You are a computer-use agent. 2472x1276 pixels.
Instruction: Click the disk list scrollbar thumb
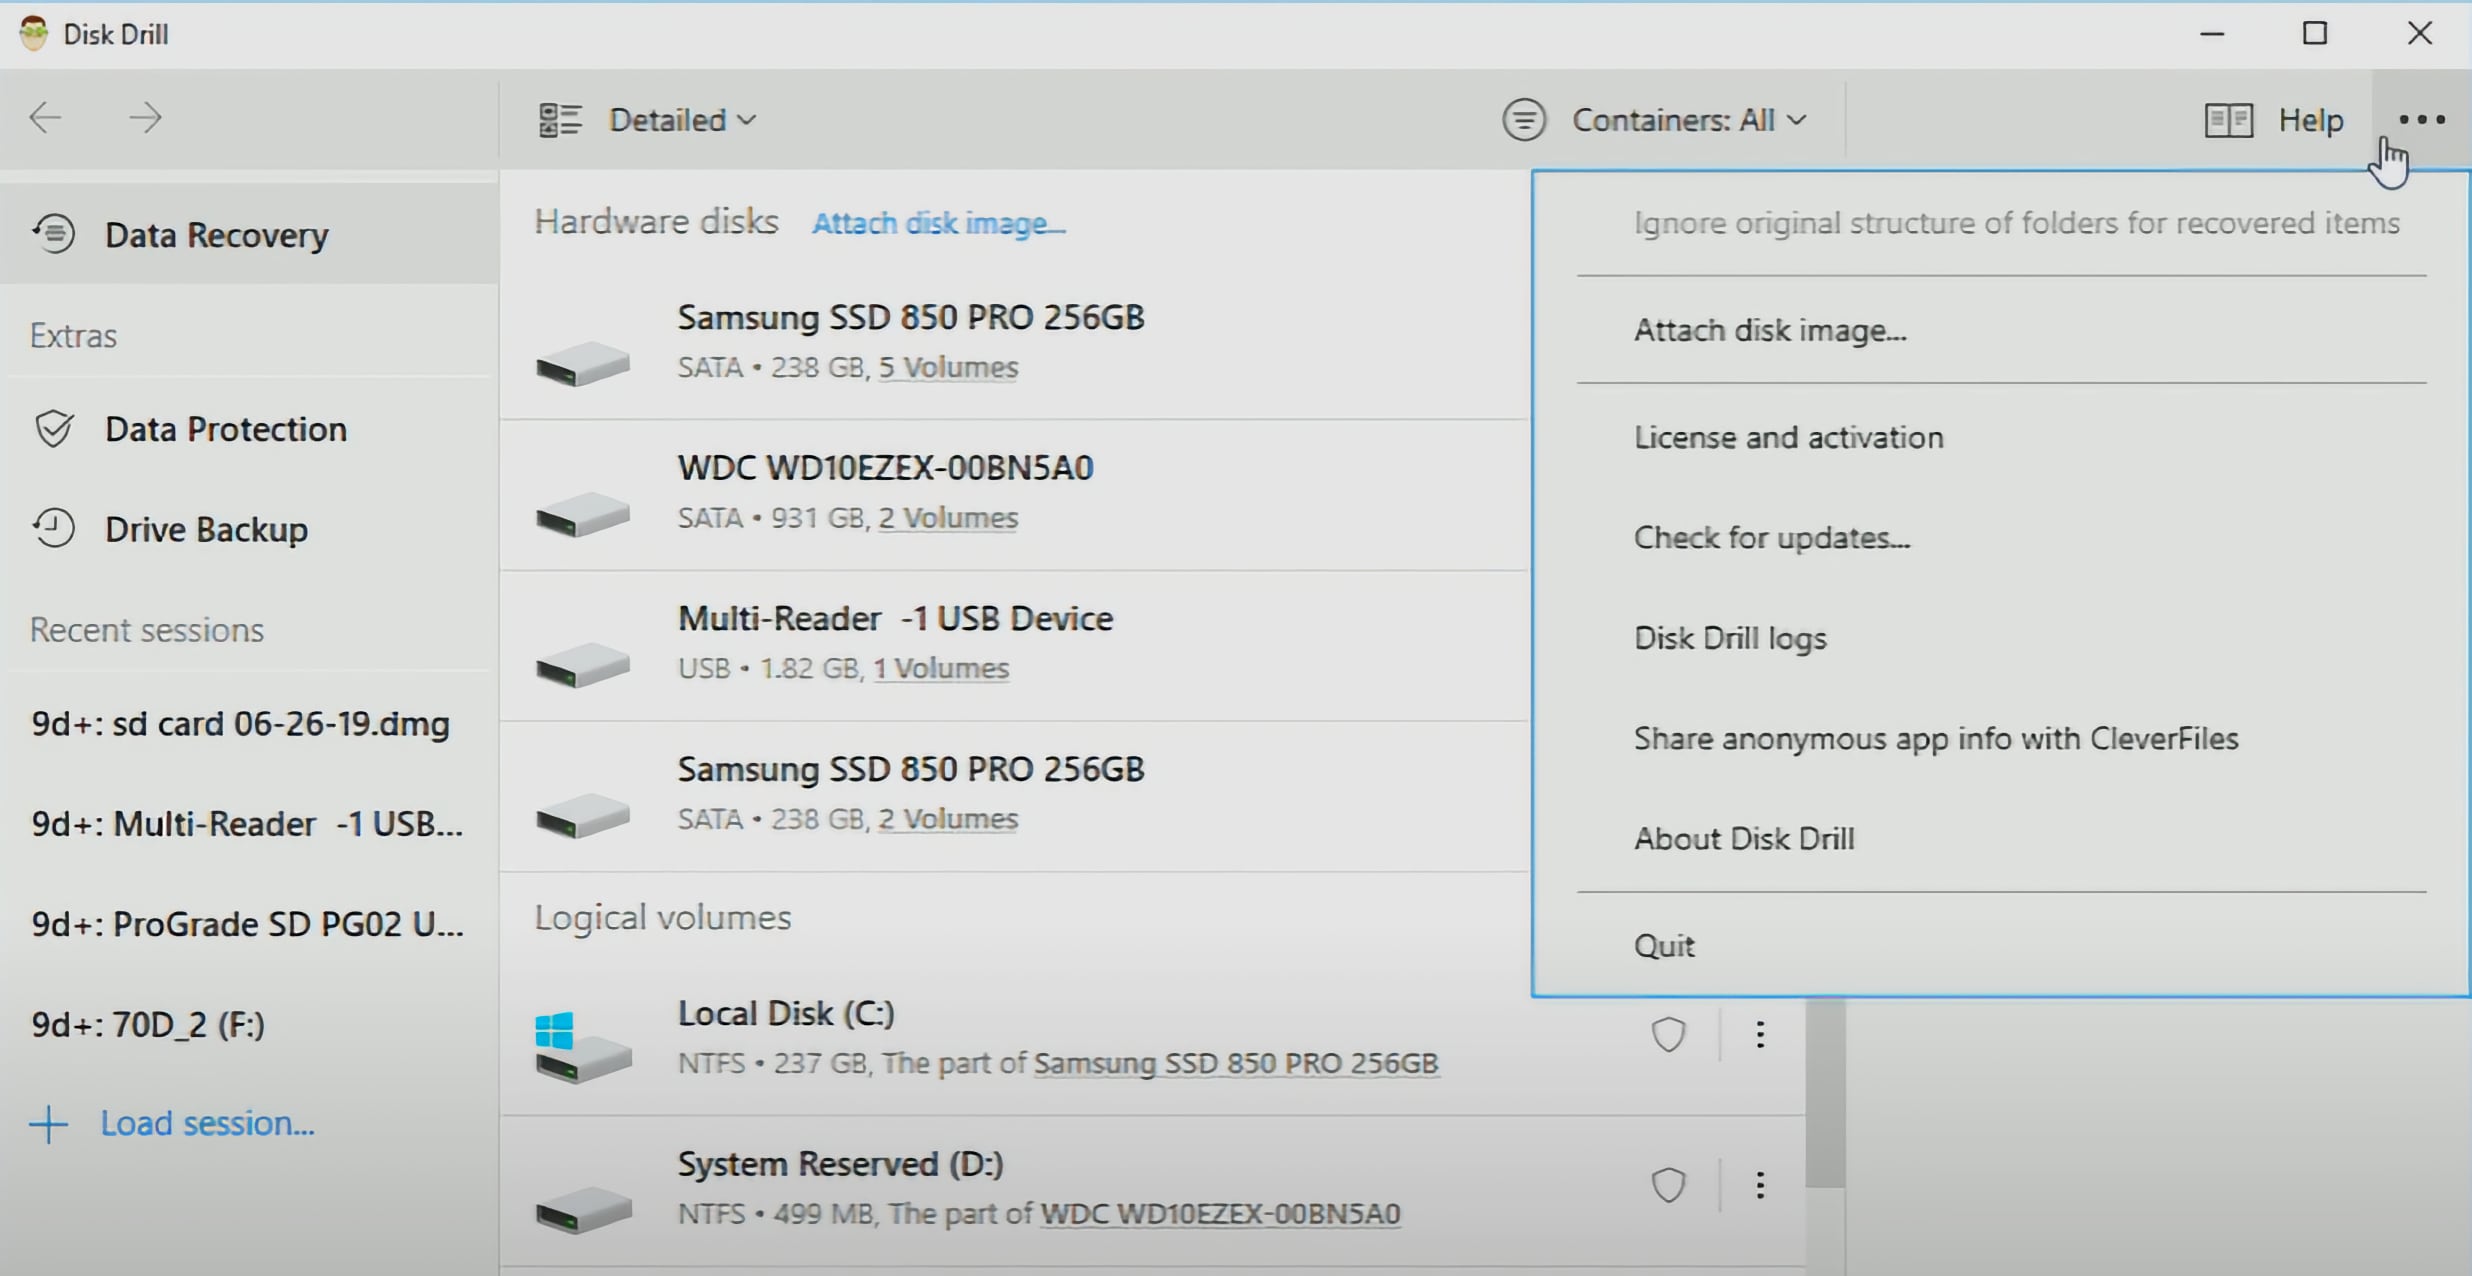(x=1825, y=1092)
